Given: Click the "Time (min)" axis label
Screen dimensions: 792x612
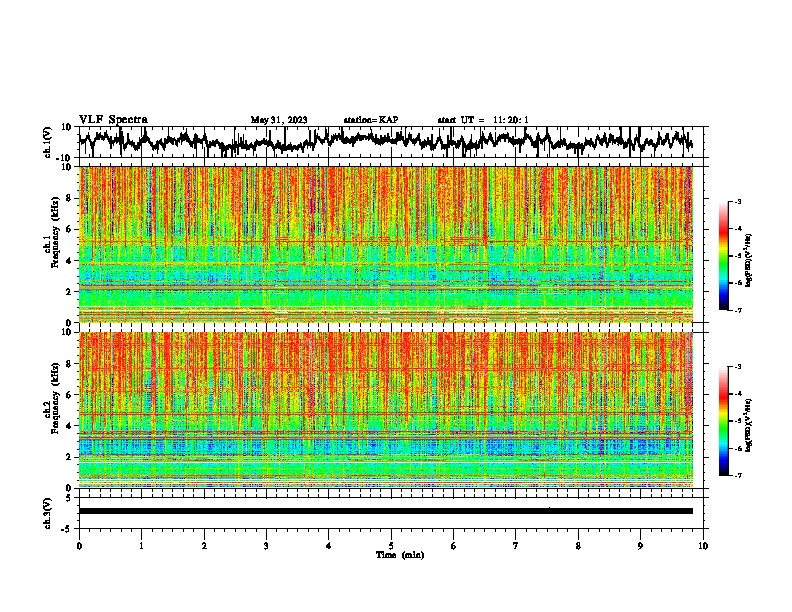Looking at the screenshot, I should click(400, 555).
